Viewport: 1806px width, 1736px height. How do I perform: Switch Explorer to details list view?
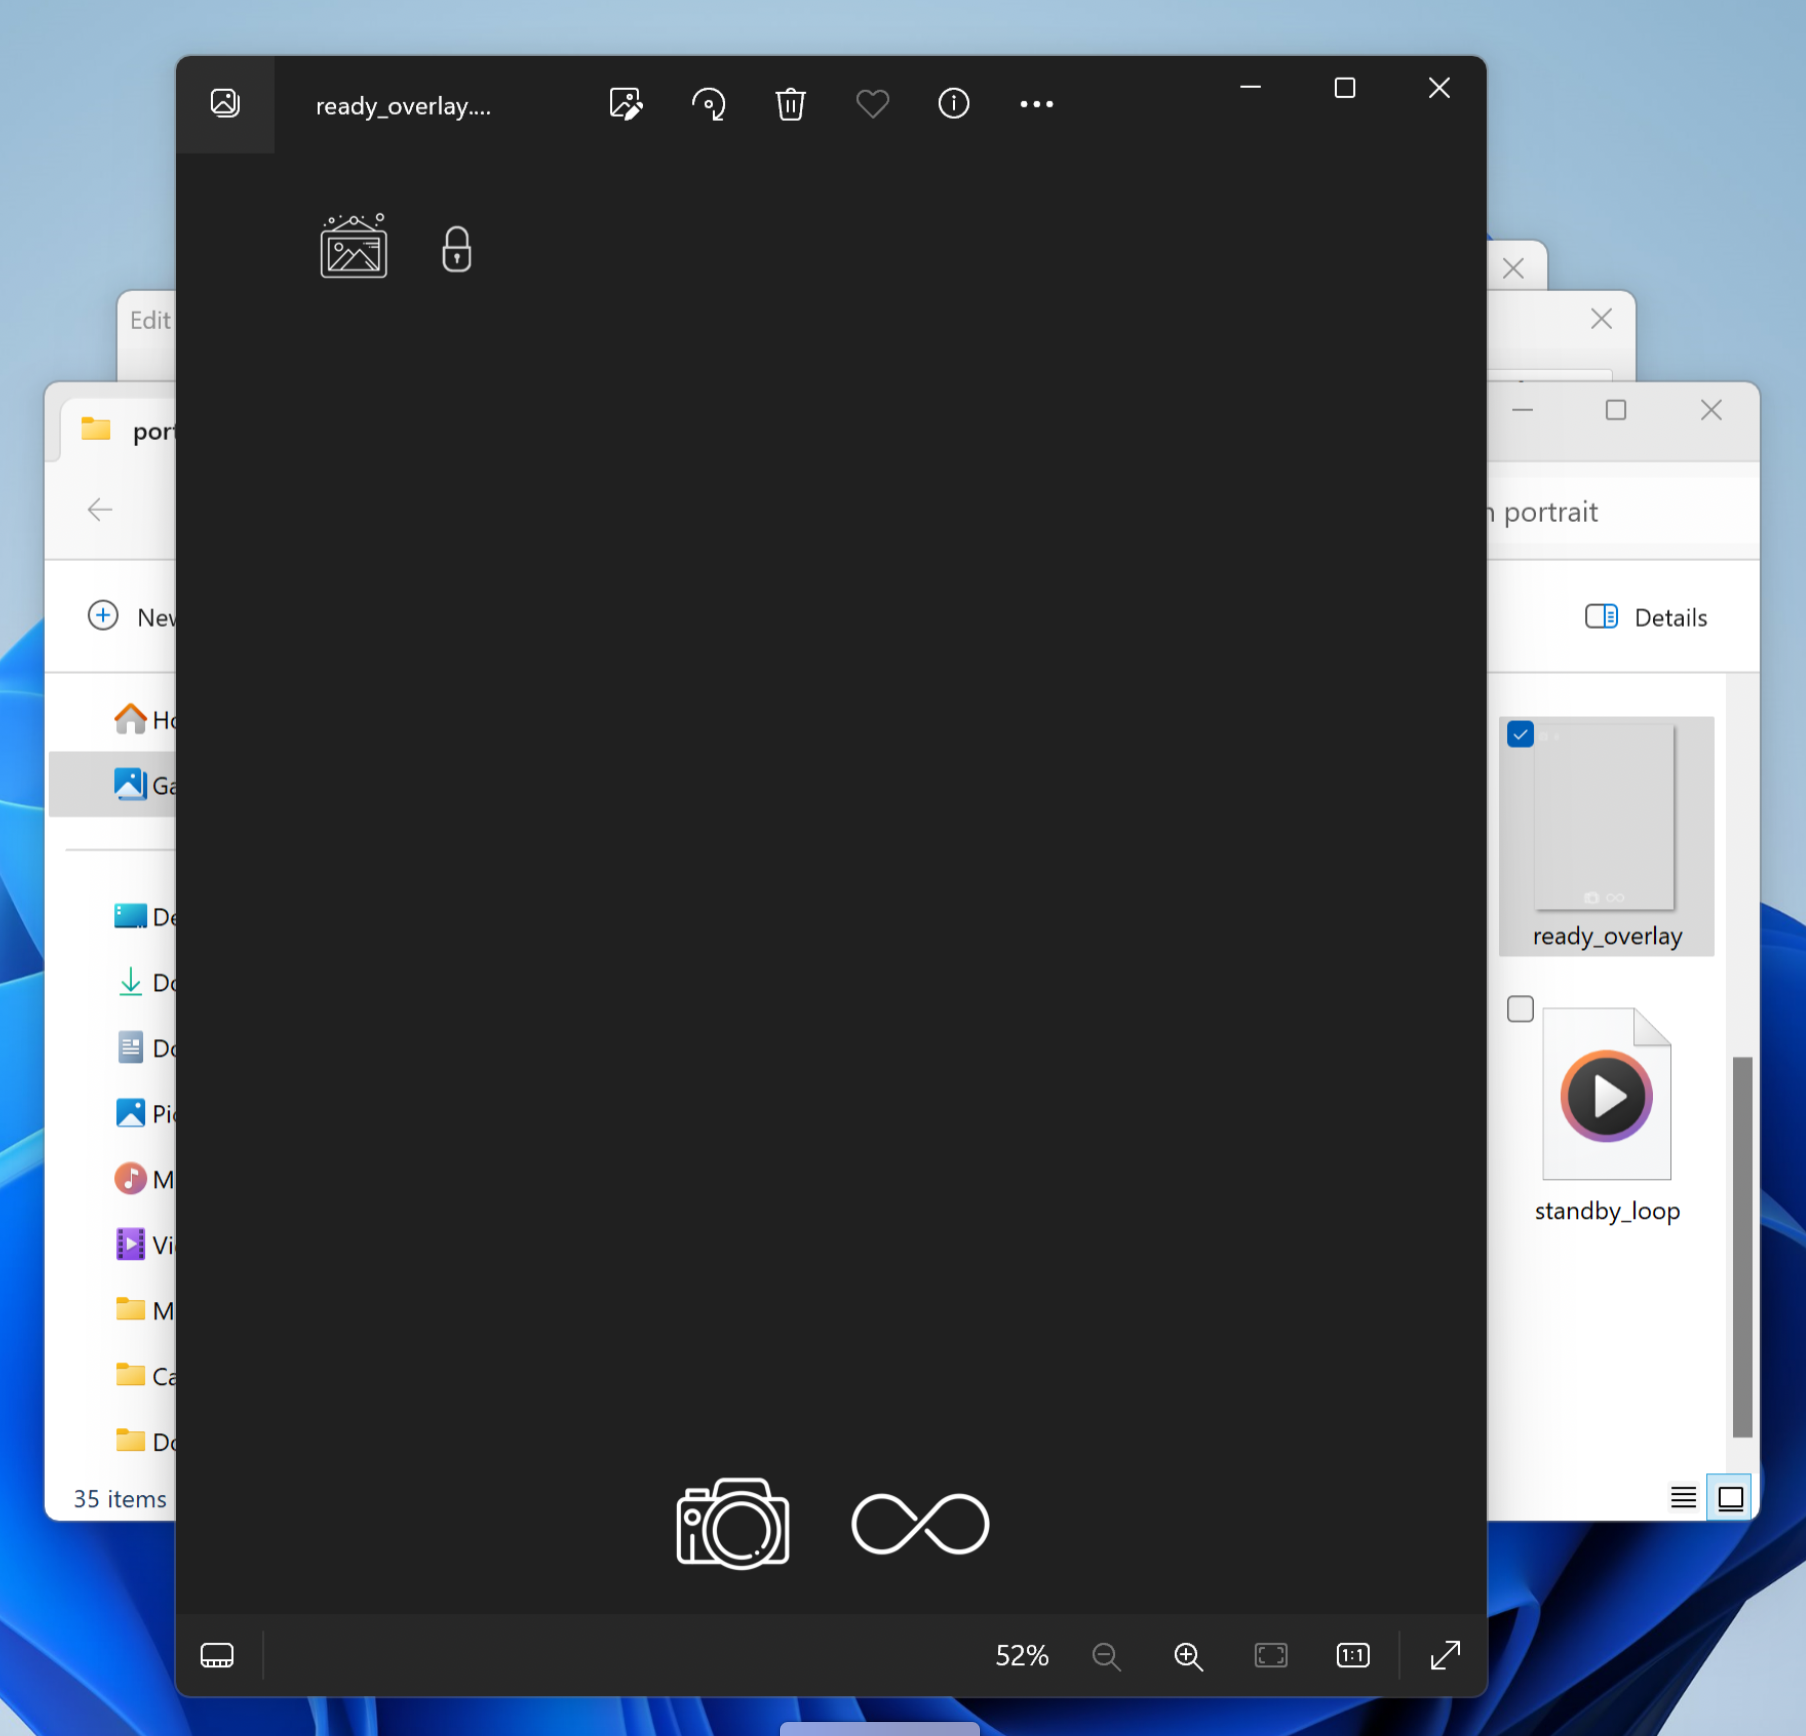1683,1497
